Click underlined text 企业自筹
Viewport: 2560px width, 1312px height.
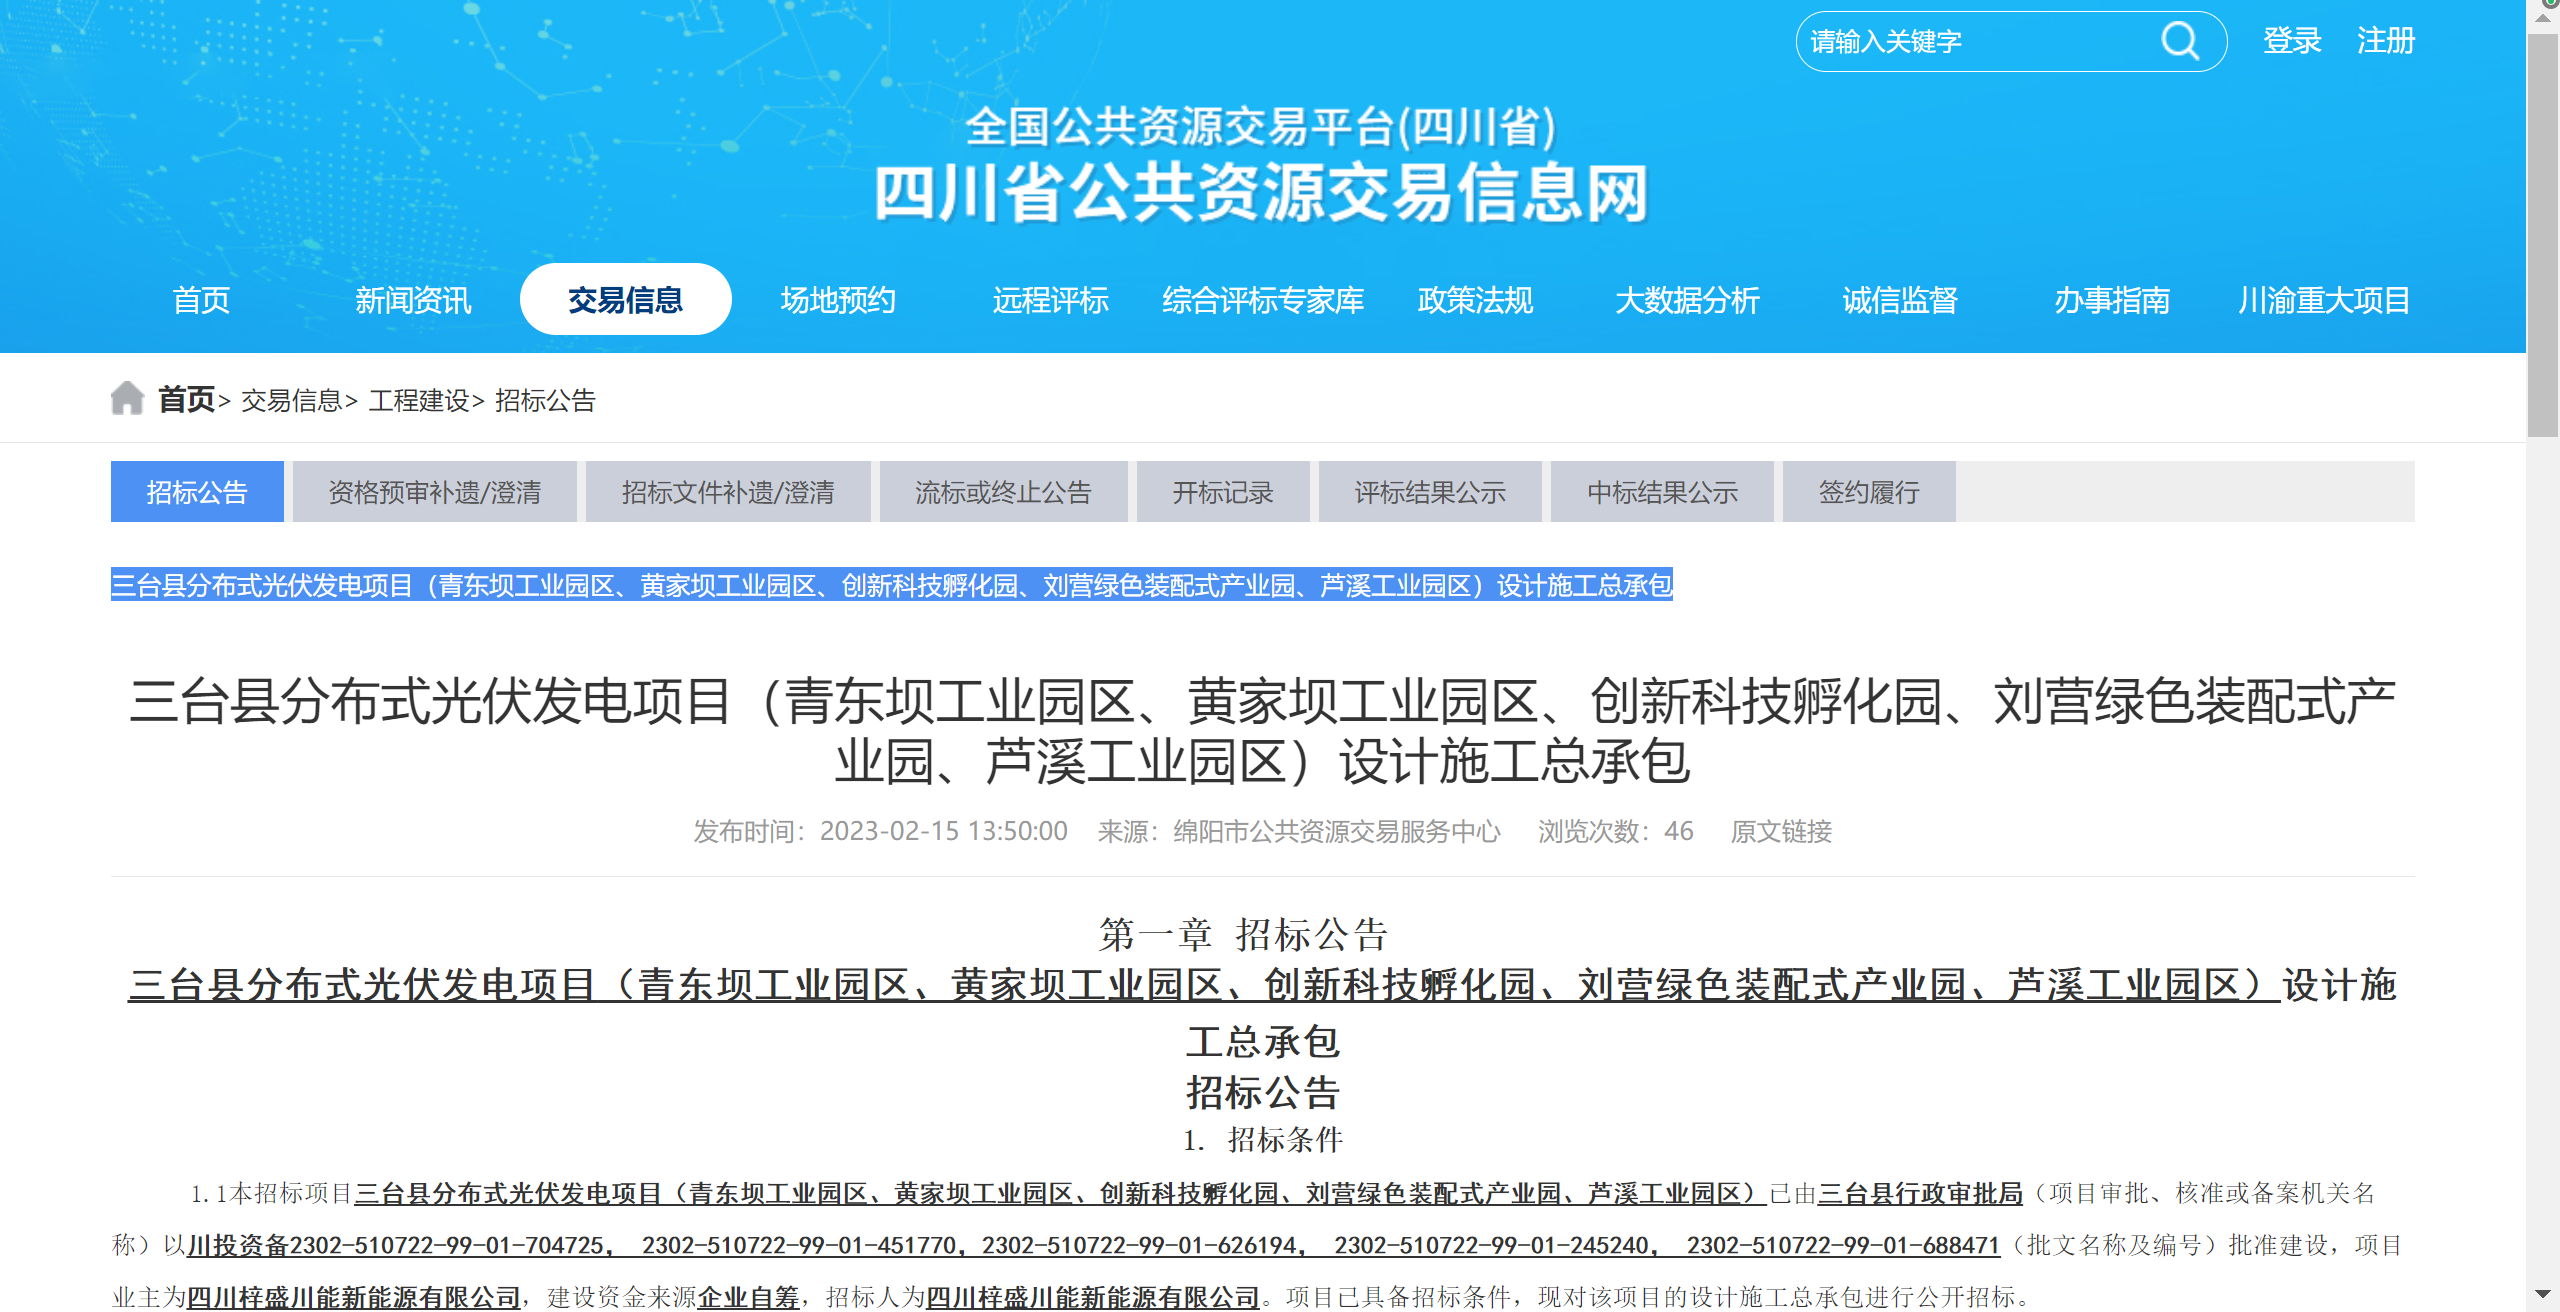(x=748, y=1298)
